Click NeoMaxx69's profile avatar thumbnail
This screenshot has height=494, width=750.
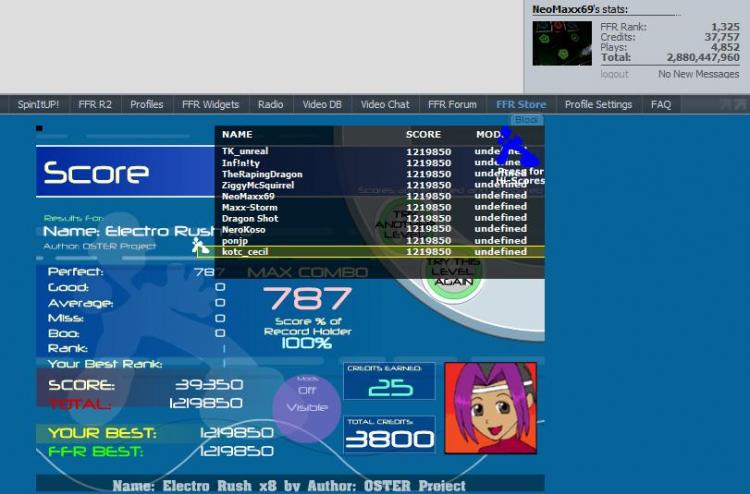(562, 43)
